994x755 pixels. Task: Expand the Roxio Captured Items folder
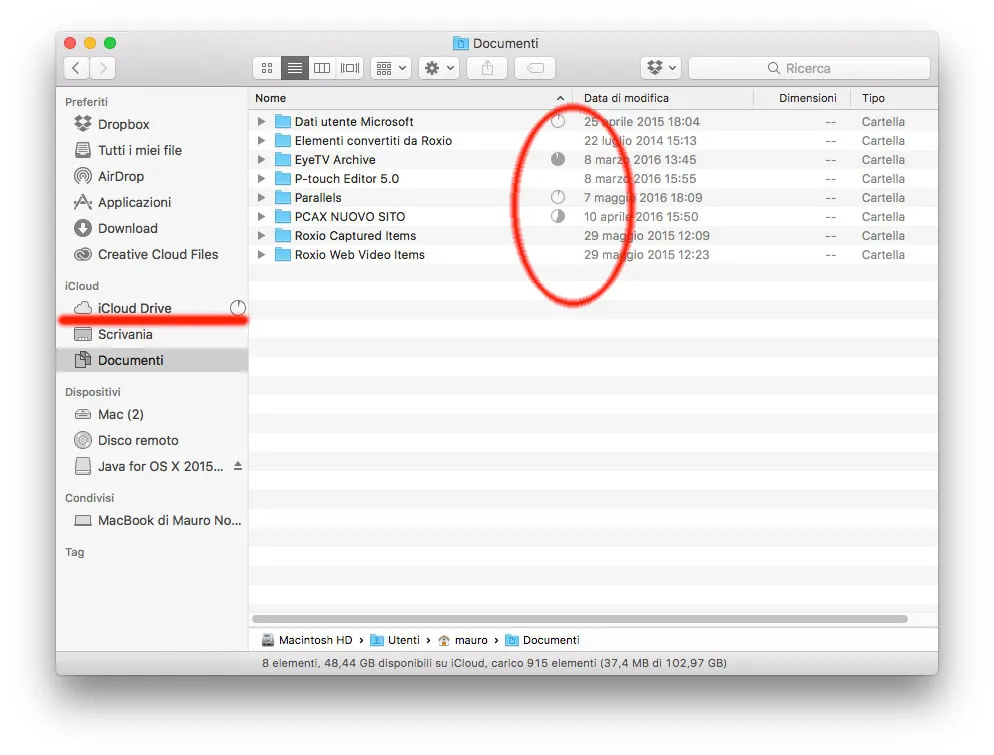260,235
